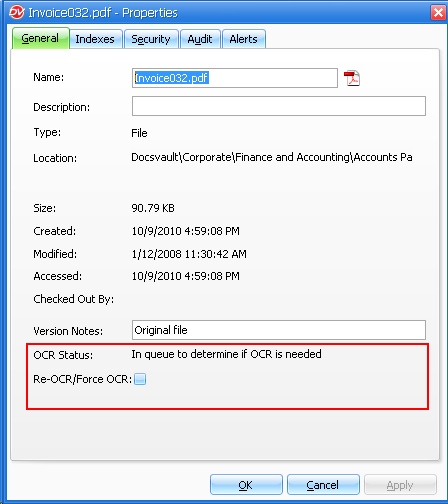Click the Cancel button
The width and height of the screenshot is (448, 504).
point(323,485)
